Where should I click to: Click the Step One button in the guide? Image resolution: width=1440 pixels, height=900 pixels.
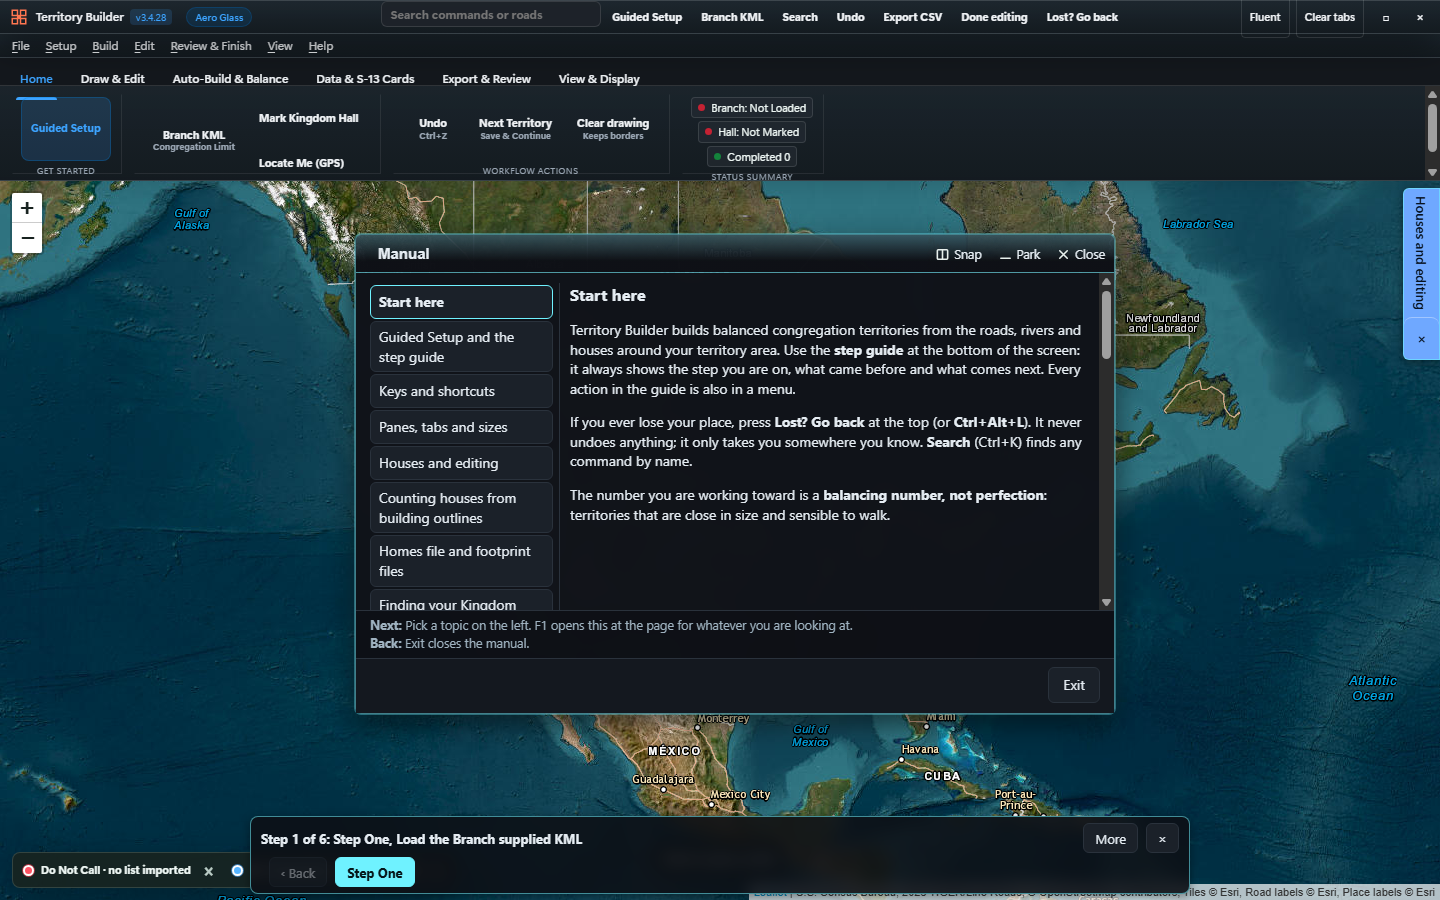pos(375,873)
